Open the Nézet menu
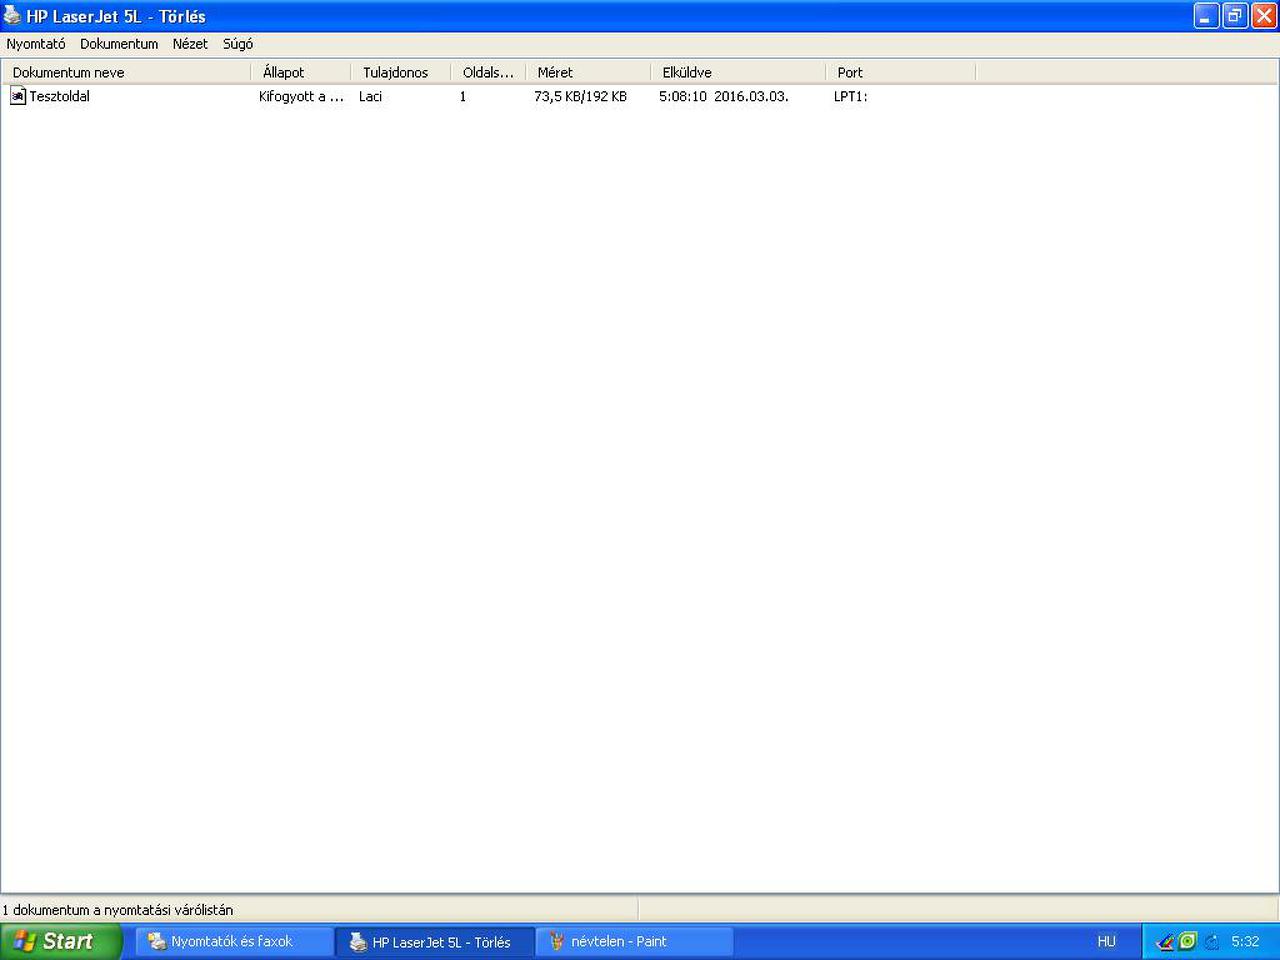The image size is (1280, 960). [190, 44]
